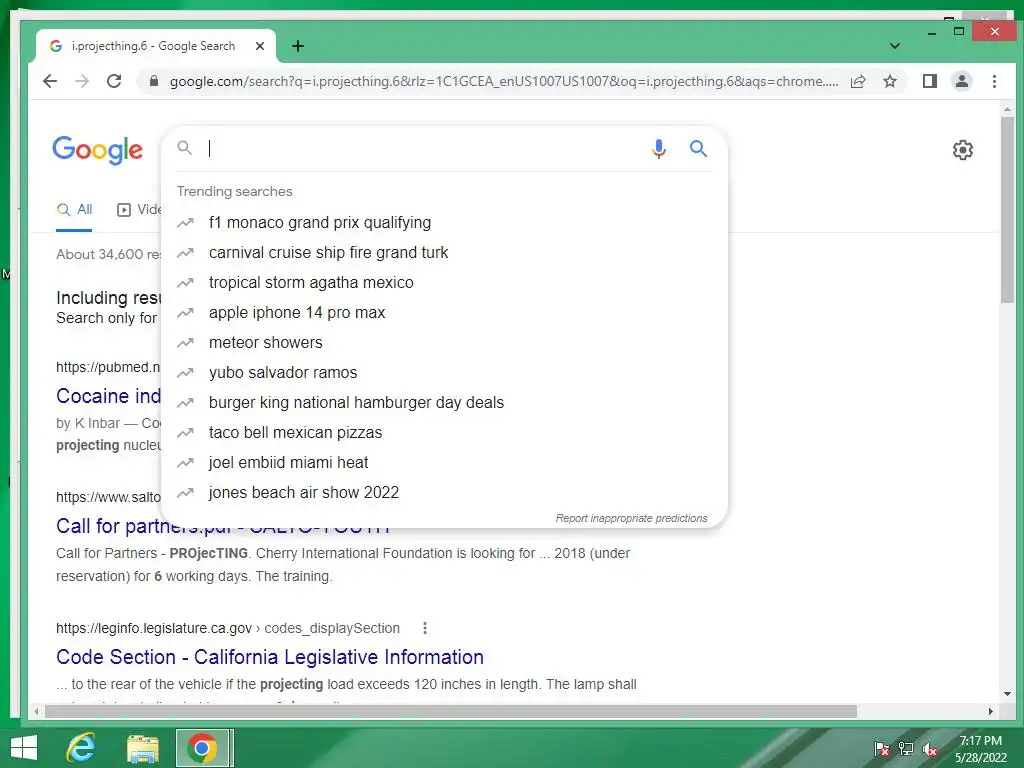This screenshot has height=768, width=1024.
Task: Close the Google Search tab
Action: (x=260, y=46)
